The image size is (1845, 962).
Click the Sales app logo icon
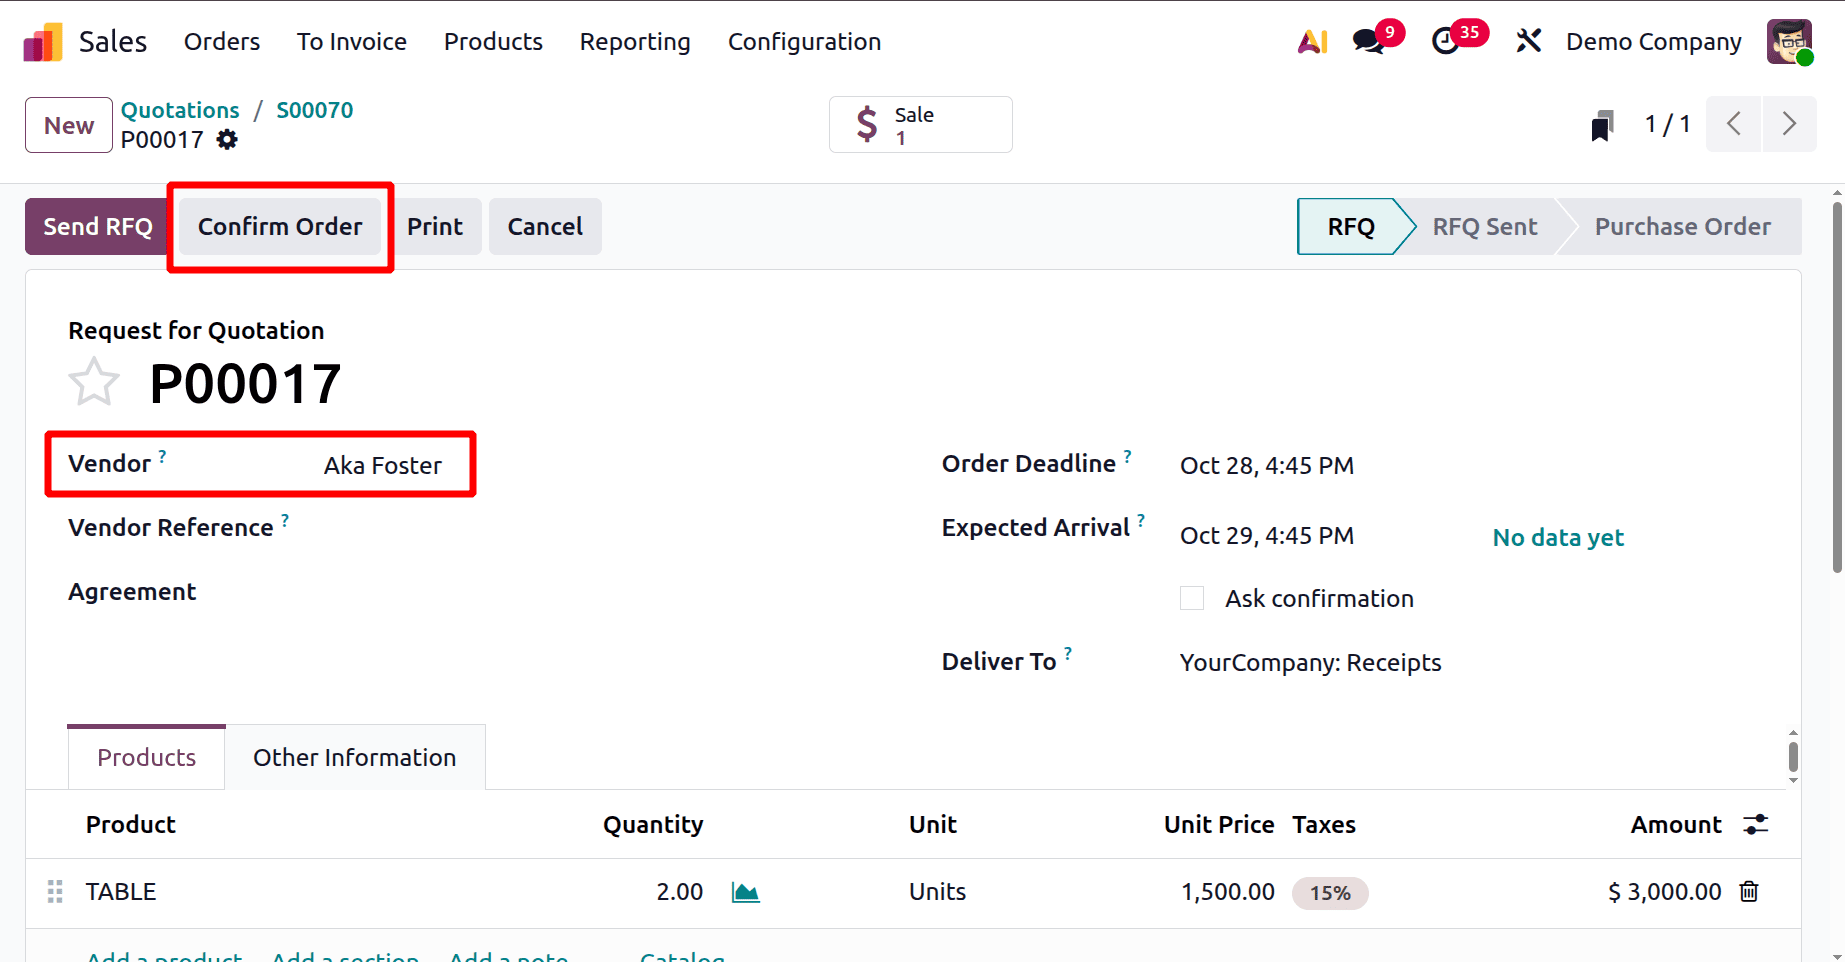point(42,41)
